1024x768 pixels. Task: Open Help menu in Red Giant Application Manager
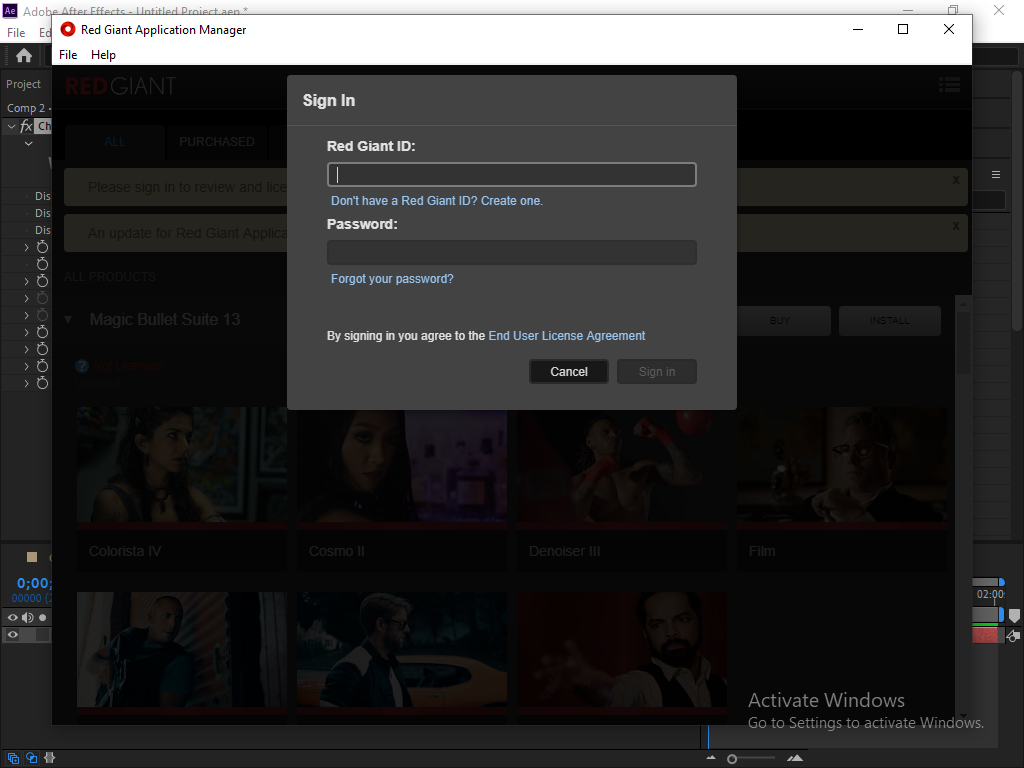103,55
